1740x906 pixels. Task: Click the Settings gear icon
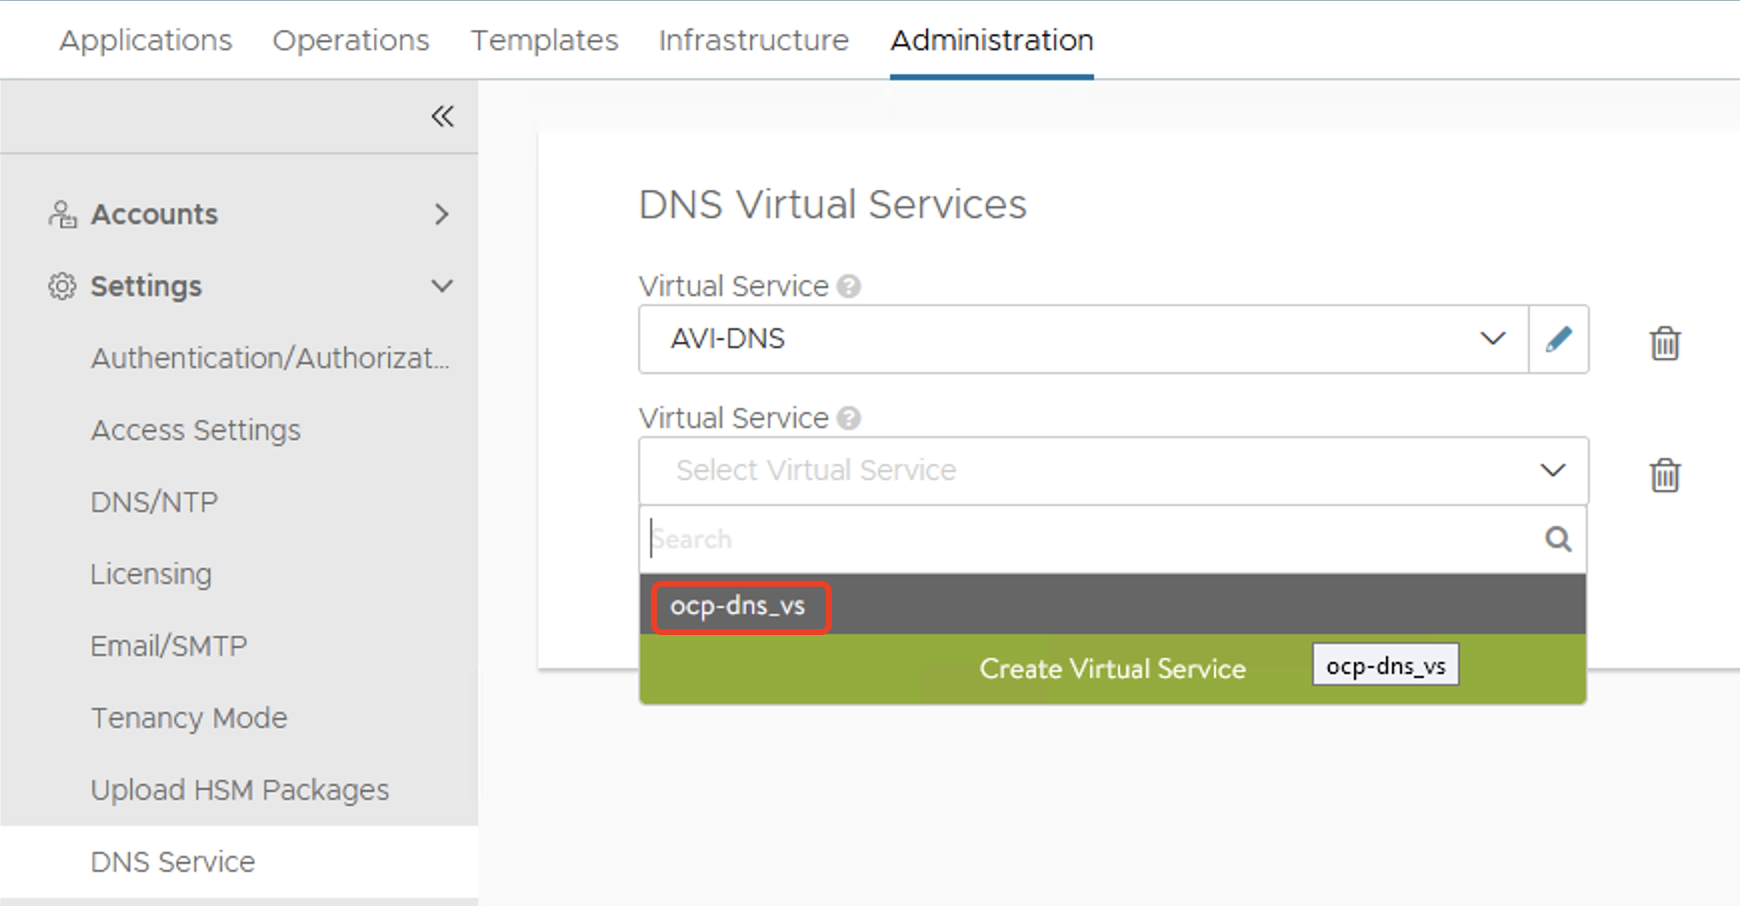(x=62, y=286)
